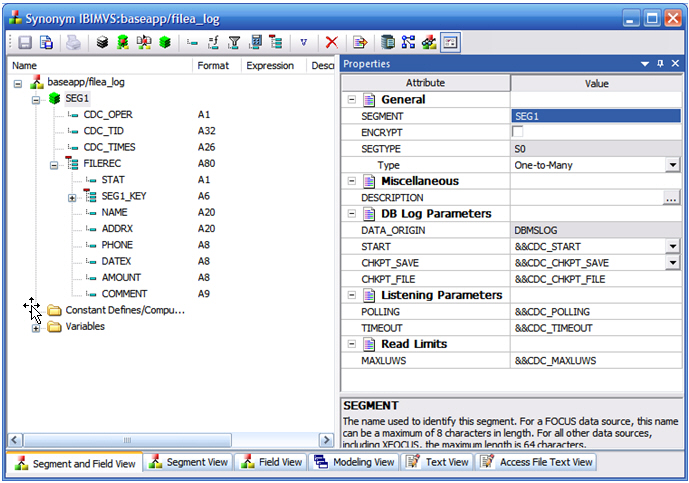Click the DESCRIPTION ellipsis button

pyautogui.click(x=671, y=198)
